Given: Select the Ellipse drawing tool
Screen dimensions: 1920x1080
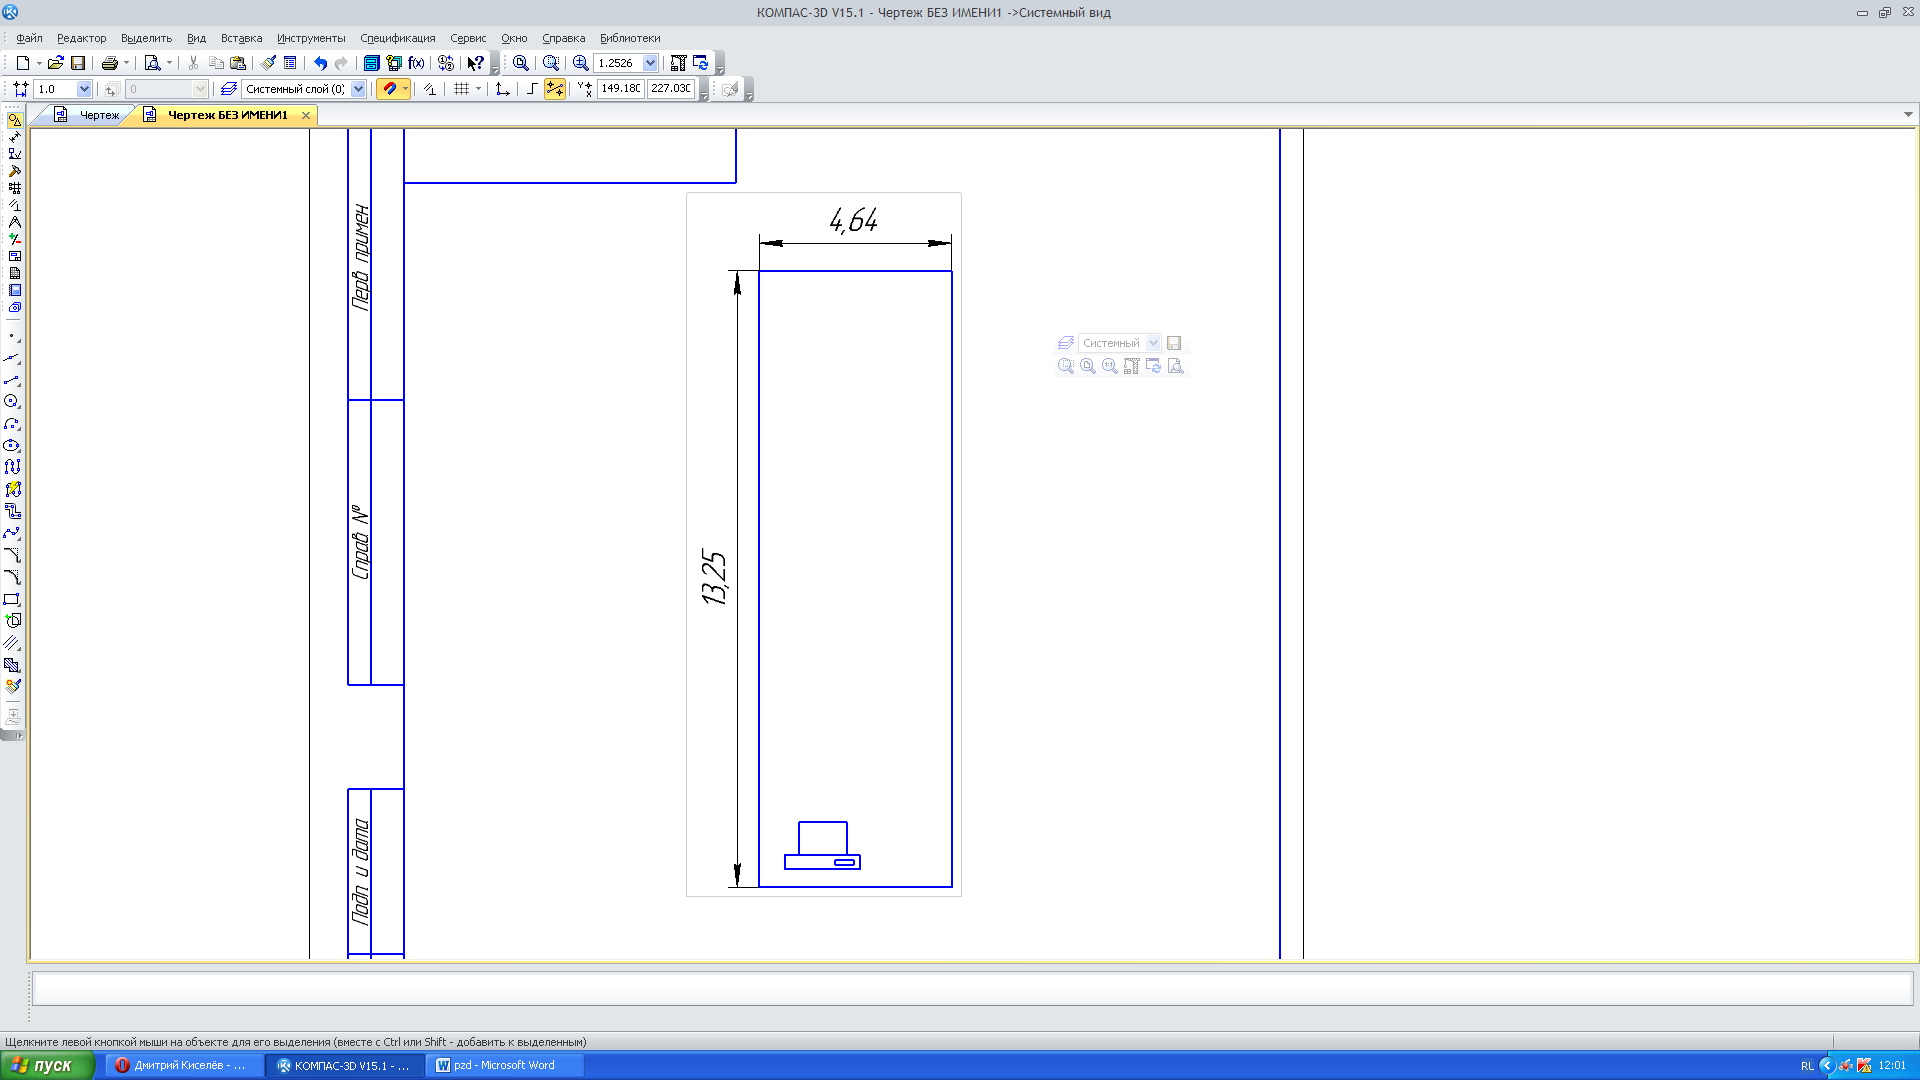Looking at the screenshot, I should pos(12,445).
